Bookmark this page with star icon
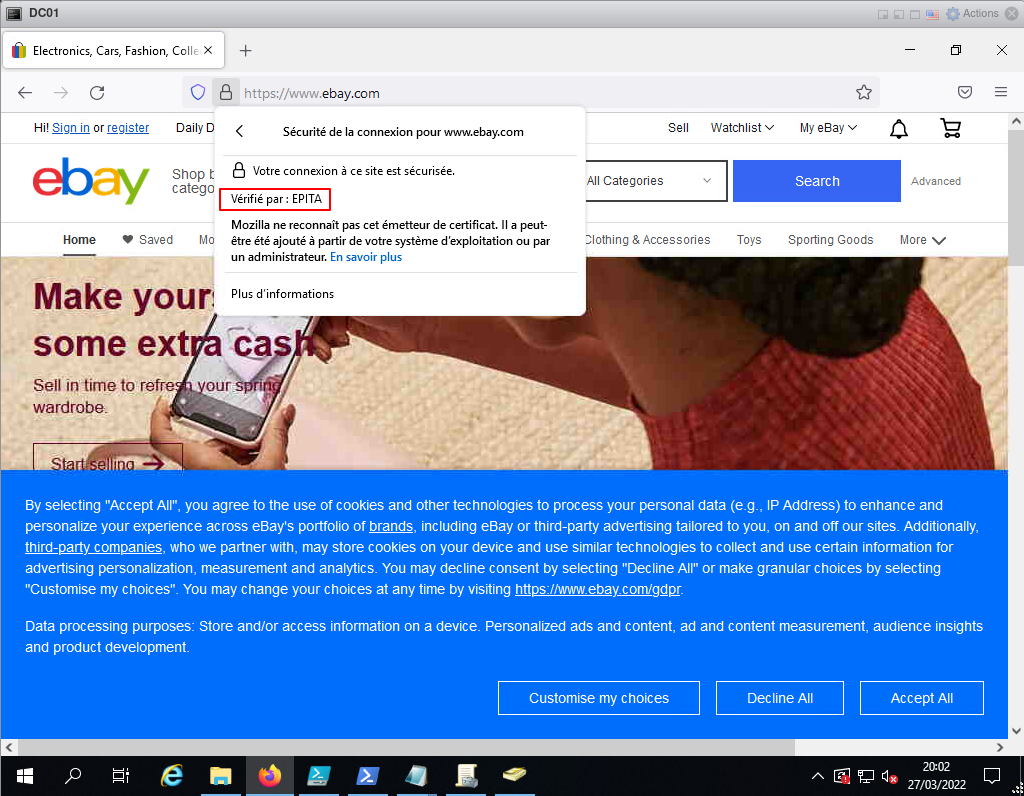Screen dimensions: 1024x796 (864, 93)
